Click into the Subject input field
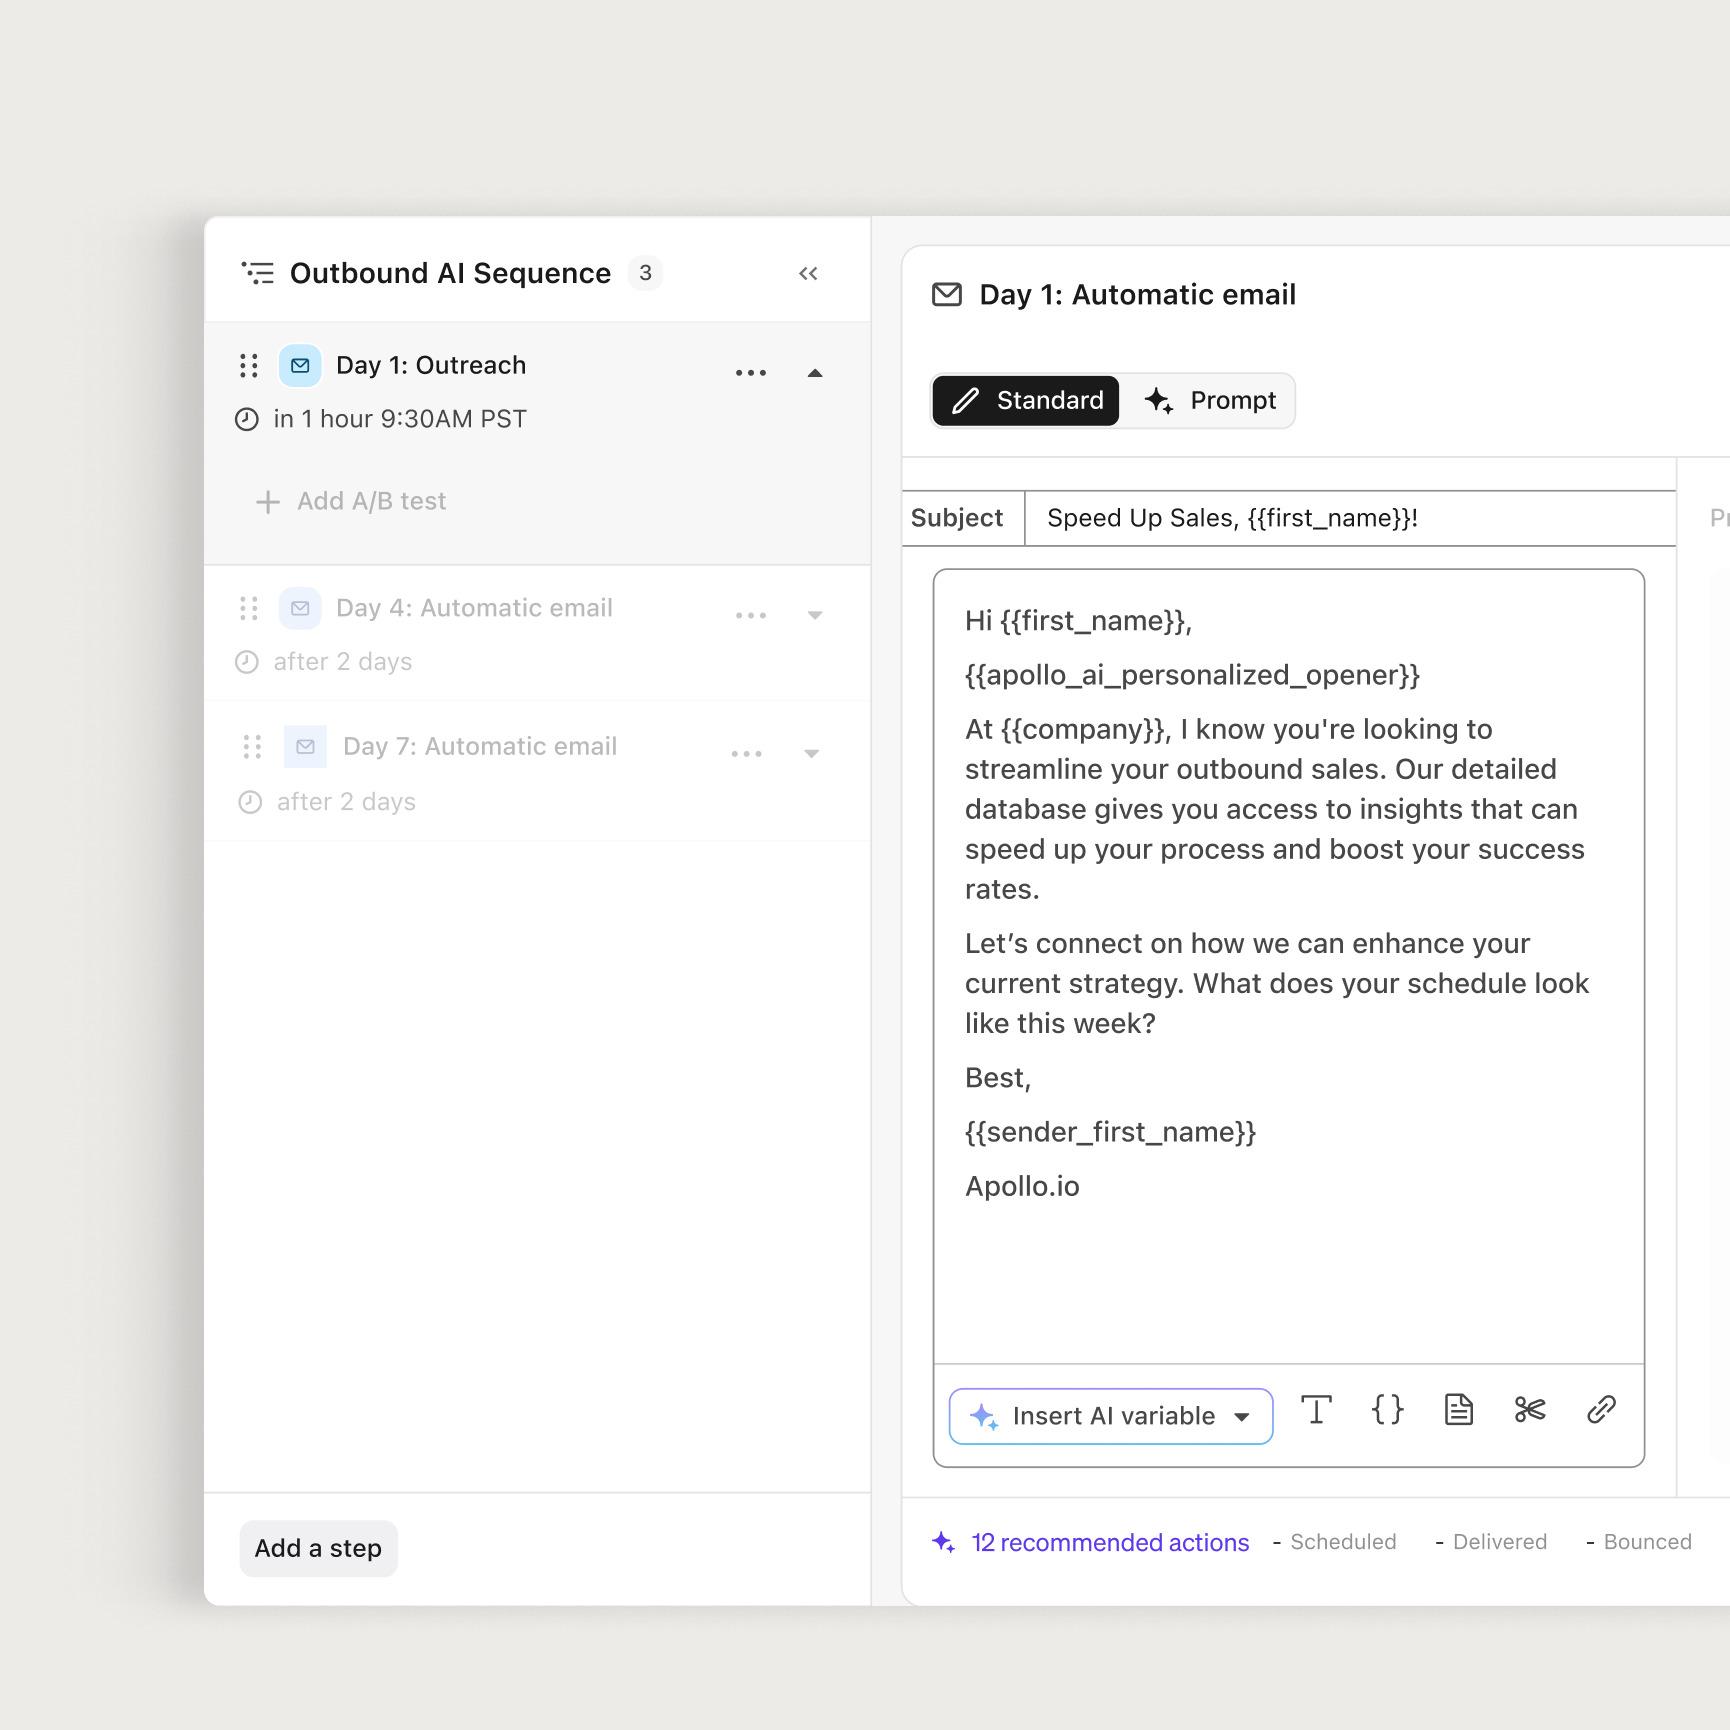1730x1730 pixels. [1348, 518]
